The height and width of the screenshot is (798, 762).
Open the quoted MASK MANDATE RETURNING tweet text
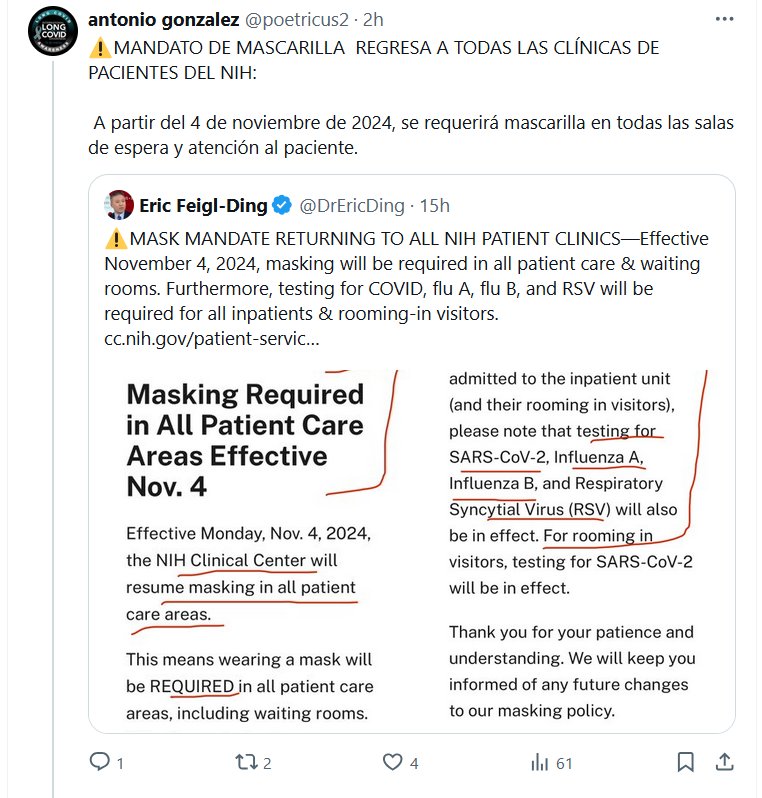(400, 277)
